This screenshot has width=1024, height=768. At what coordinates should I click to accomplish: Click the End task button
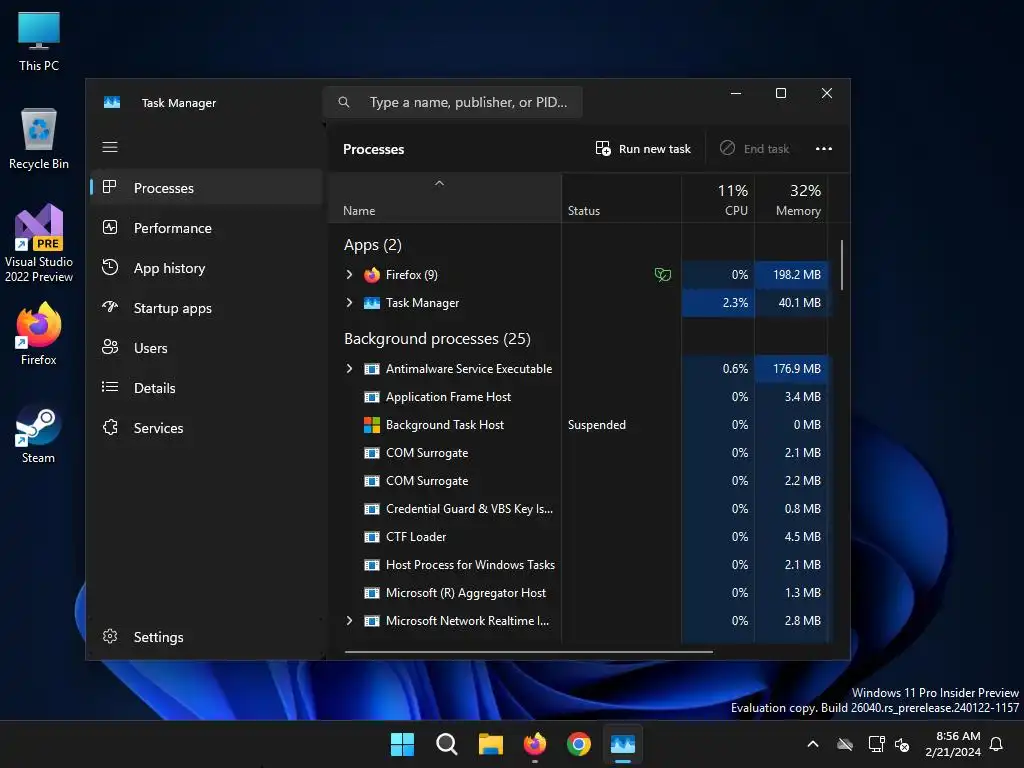coord(756,149)
